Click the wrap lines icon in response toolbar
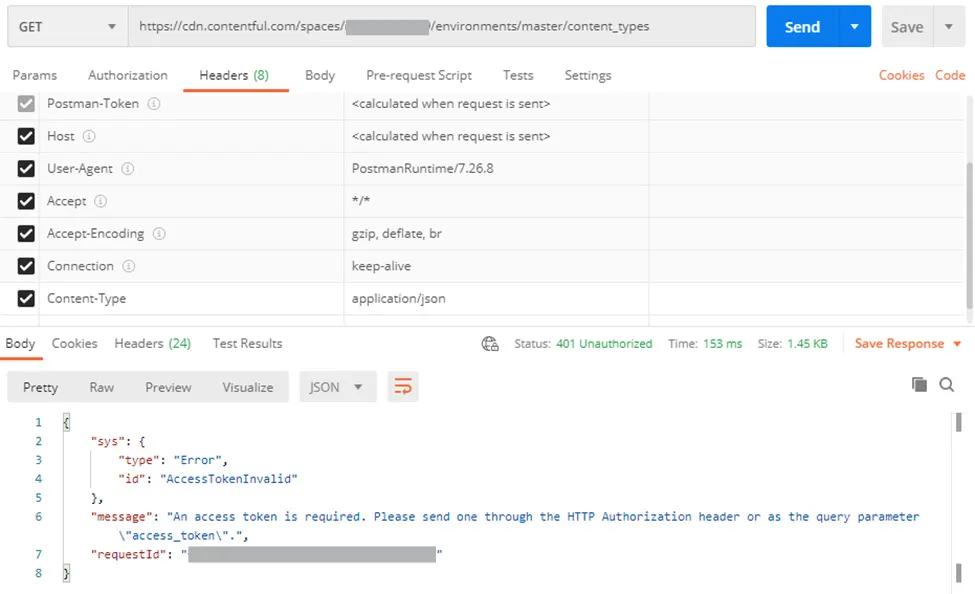Viewport: 975px width, 594px height. point(403,387)
